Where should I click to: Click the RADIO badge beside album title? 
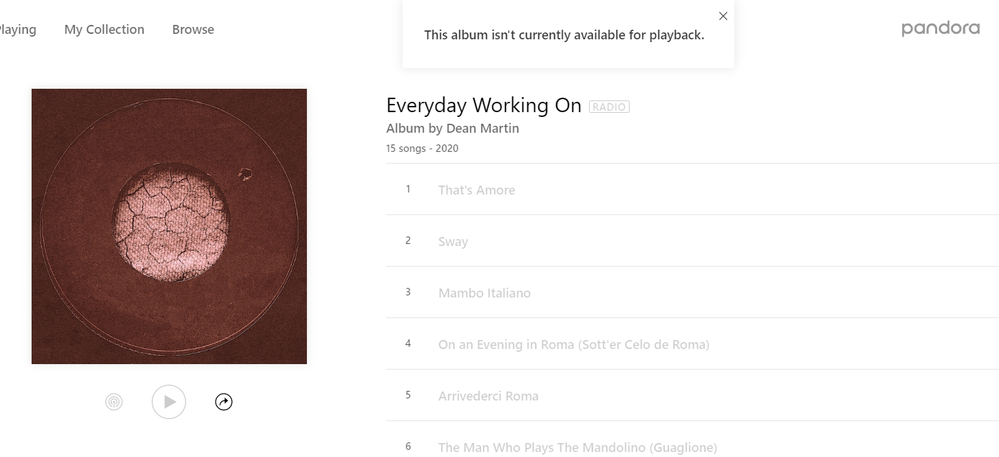pyautogui.click(x=609, y=107)
